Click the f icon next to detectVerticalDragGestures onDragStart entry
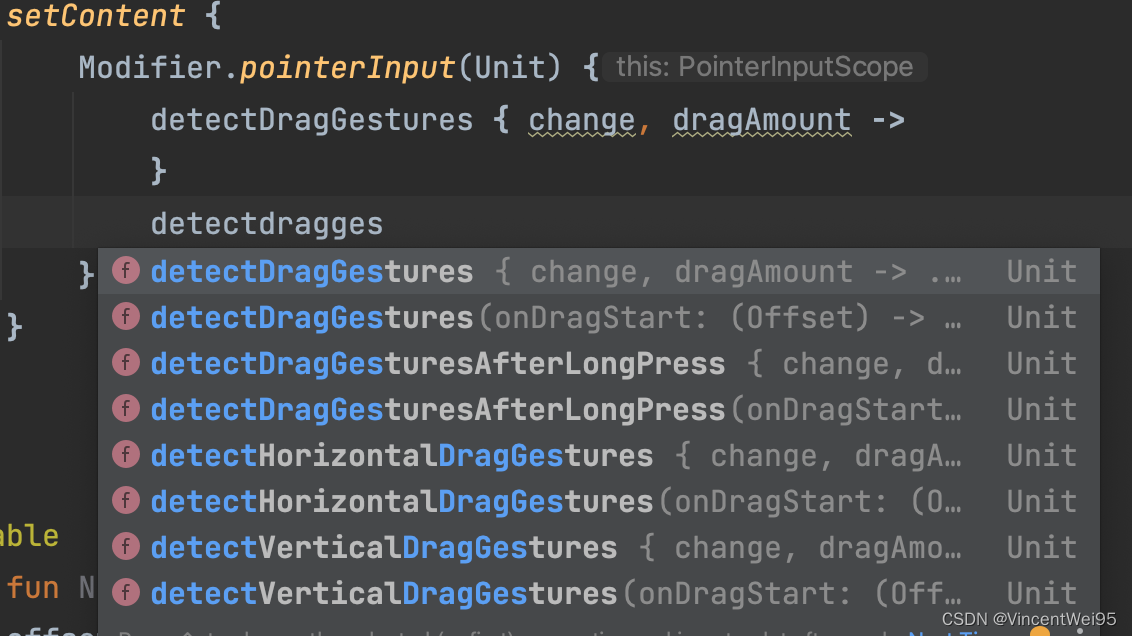This screenshot has height=636, width=1132. [125, 593]
